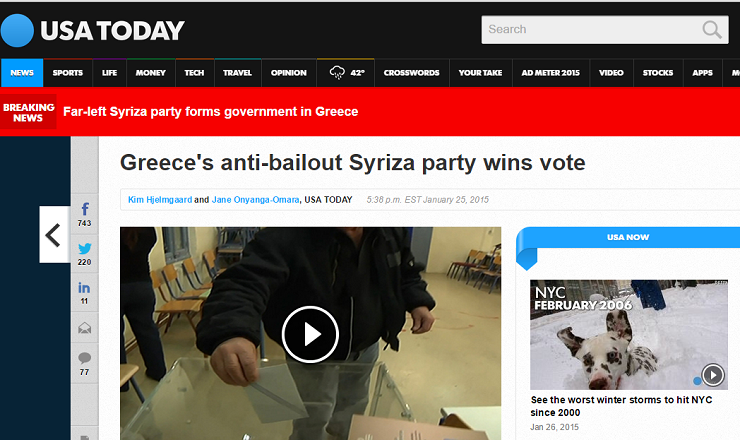The height and width of the screenshot is (440, 740).
Task: Play the Greece election video
Action: point(310,334)
